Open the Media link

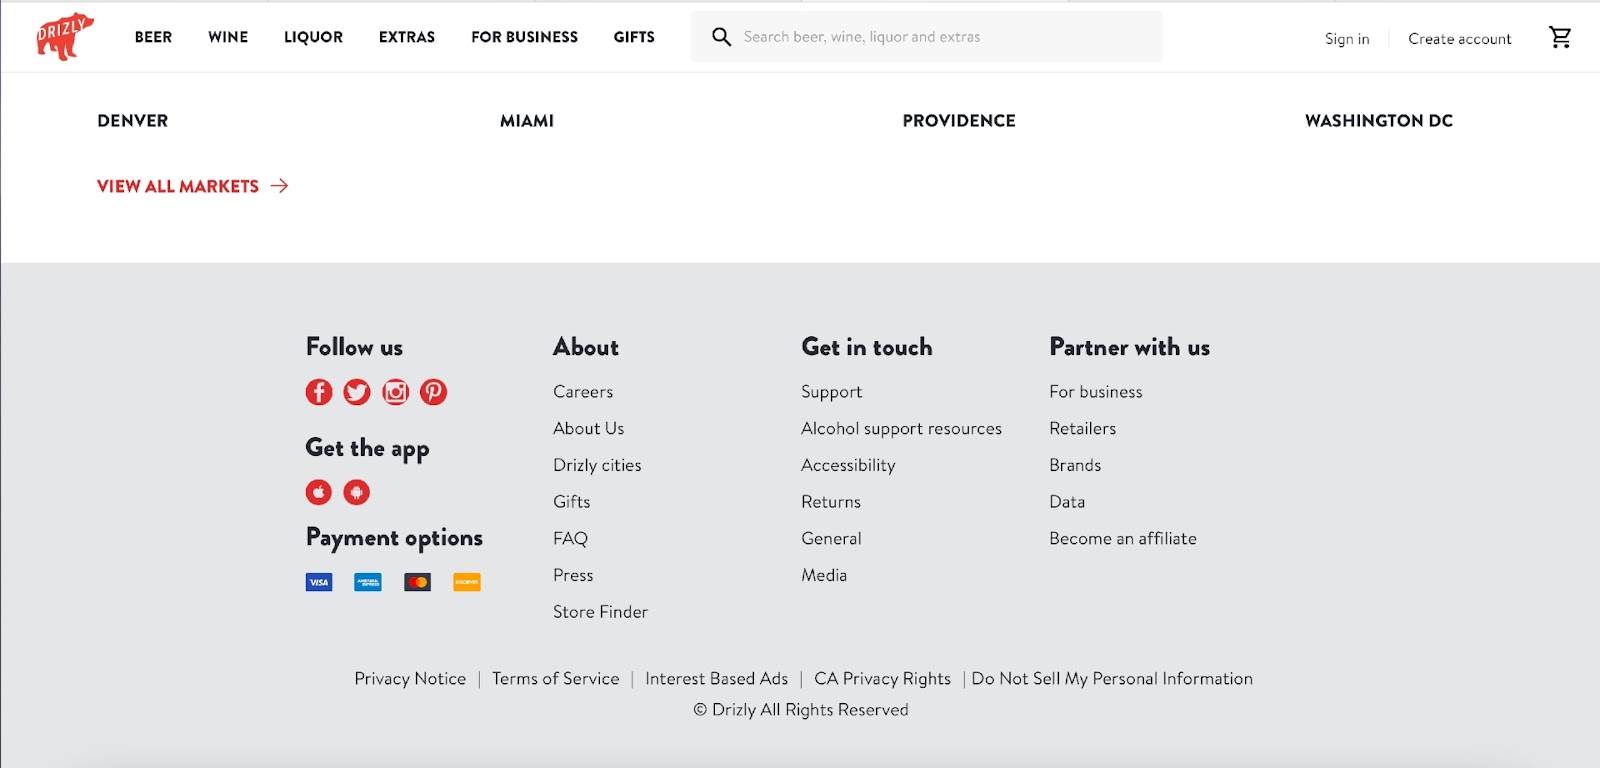pyautogui.click(x=824, y=575)
